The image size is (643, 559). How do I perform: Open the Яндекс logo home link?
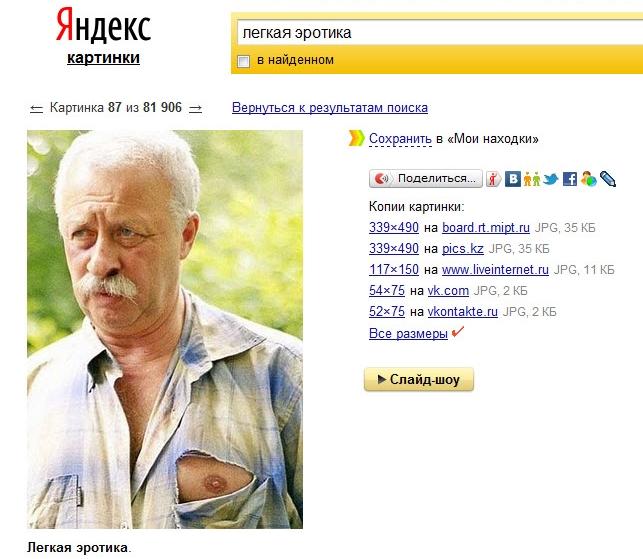coord(103,26)
